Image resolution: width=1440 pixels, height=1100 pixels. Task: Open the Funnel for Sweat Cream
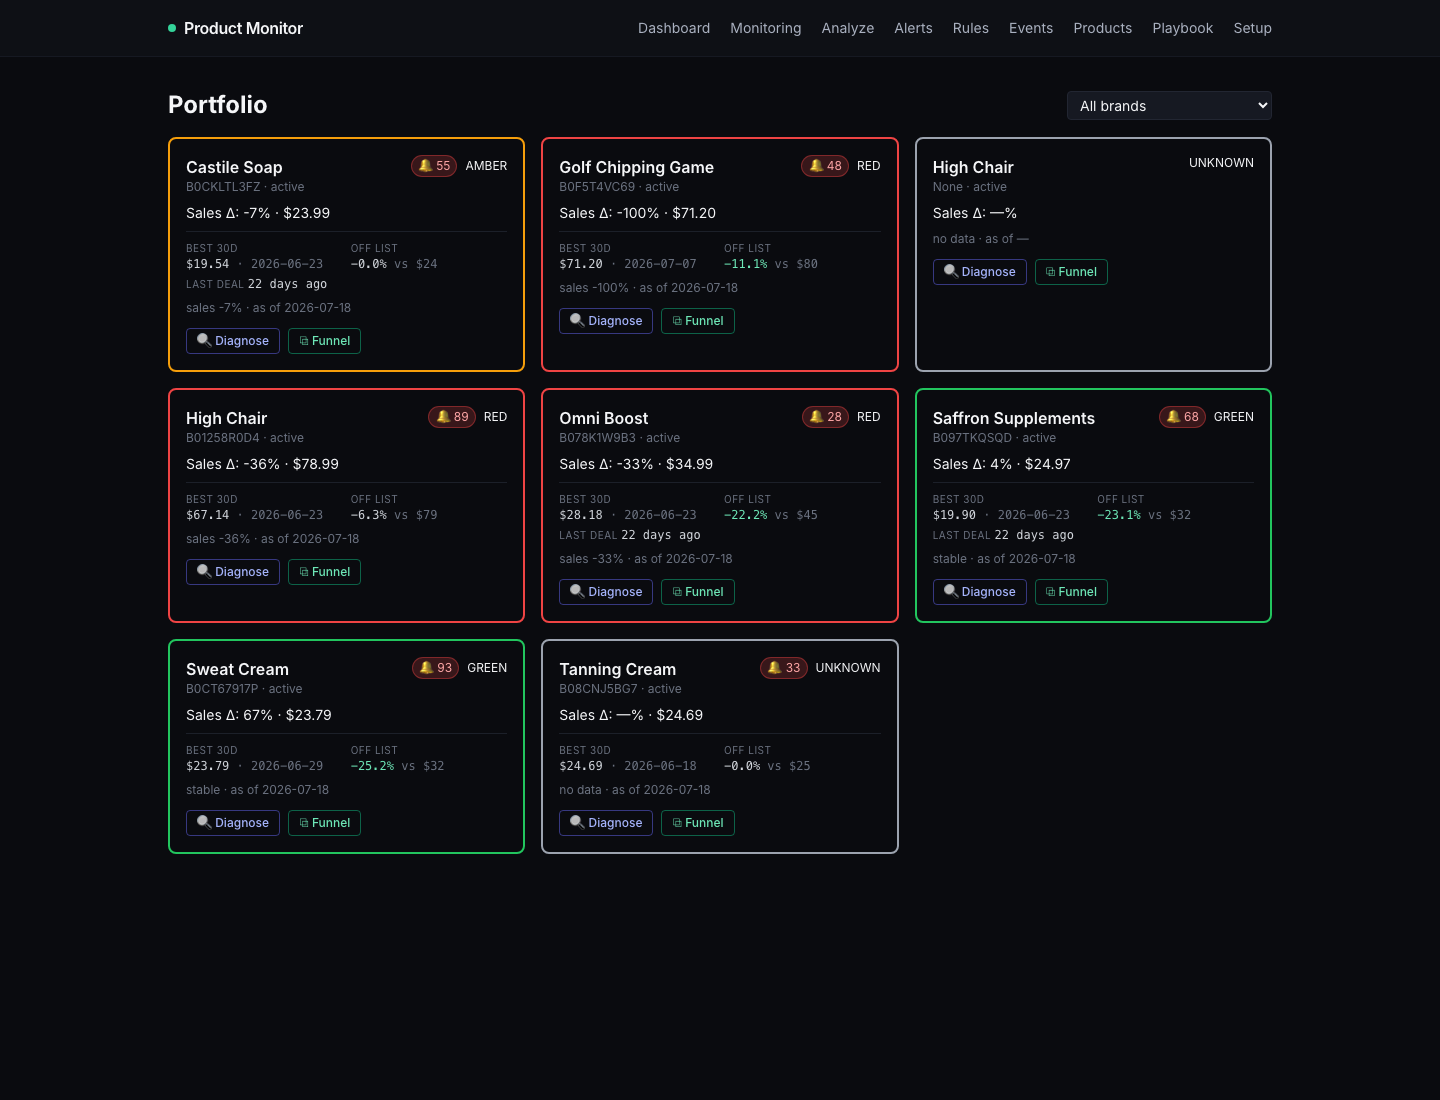(324, 823)
